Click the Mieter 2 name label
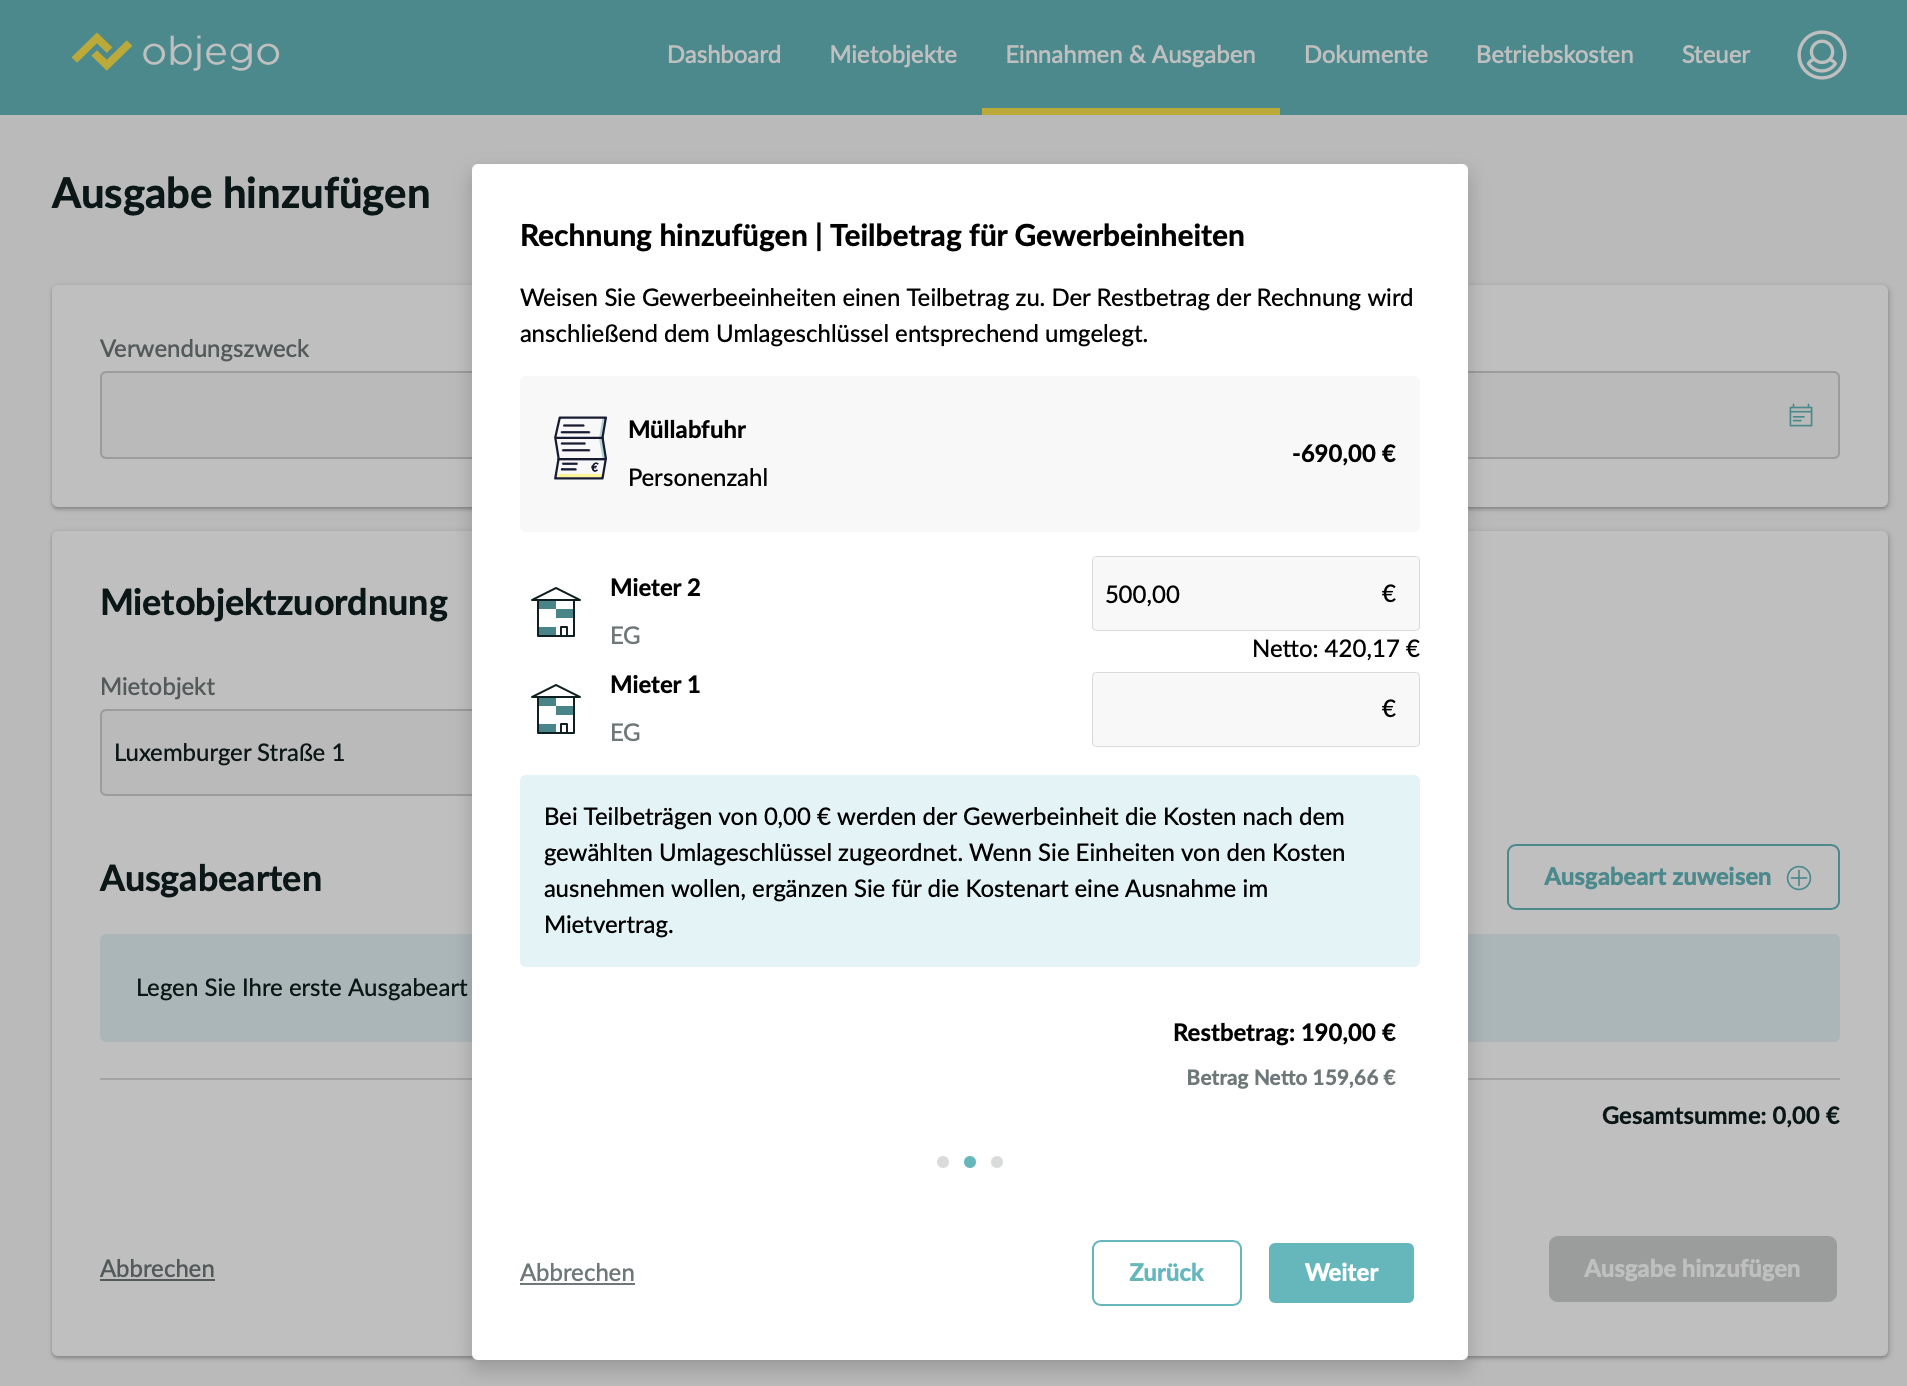Screen dimensions: 1907x1386 coord(655,588)
